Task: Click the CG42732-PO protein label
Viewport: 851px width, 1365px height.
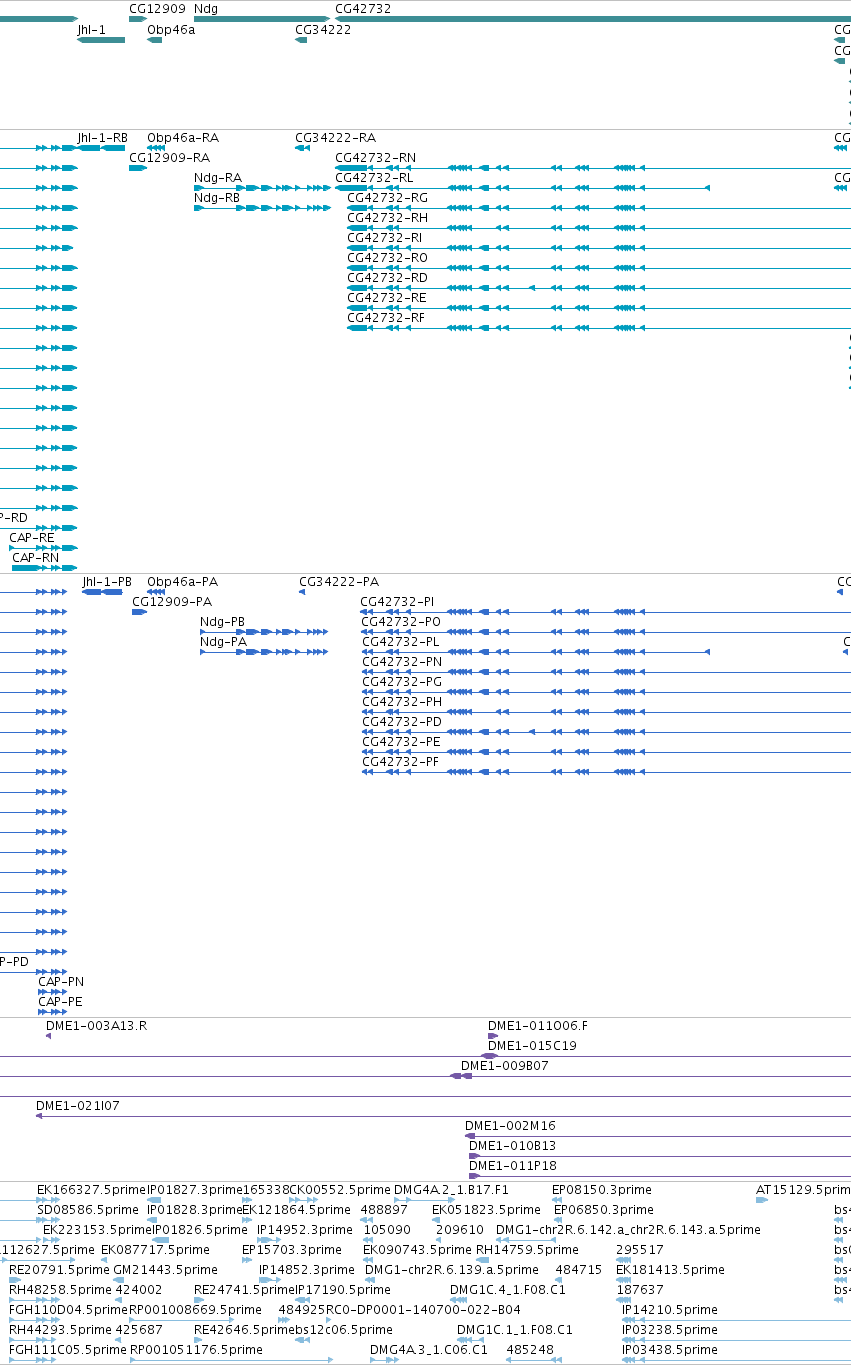Action: 402,622
